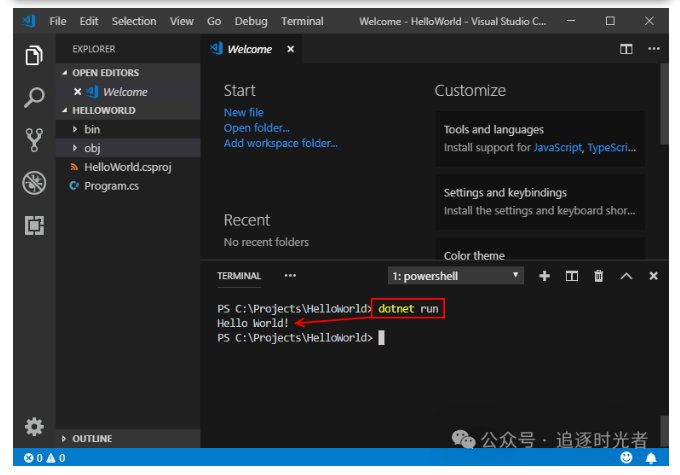Viewport: 680px width, 475px height.
Task: Open the Extensions view icon
Action: coord(34,225)
